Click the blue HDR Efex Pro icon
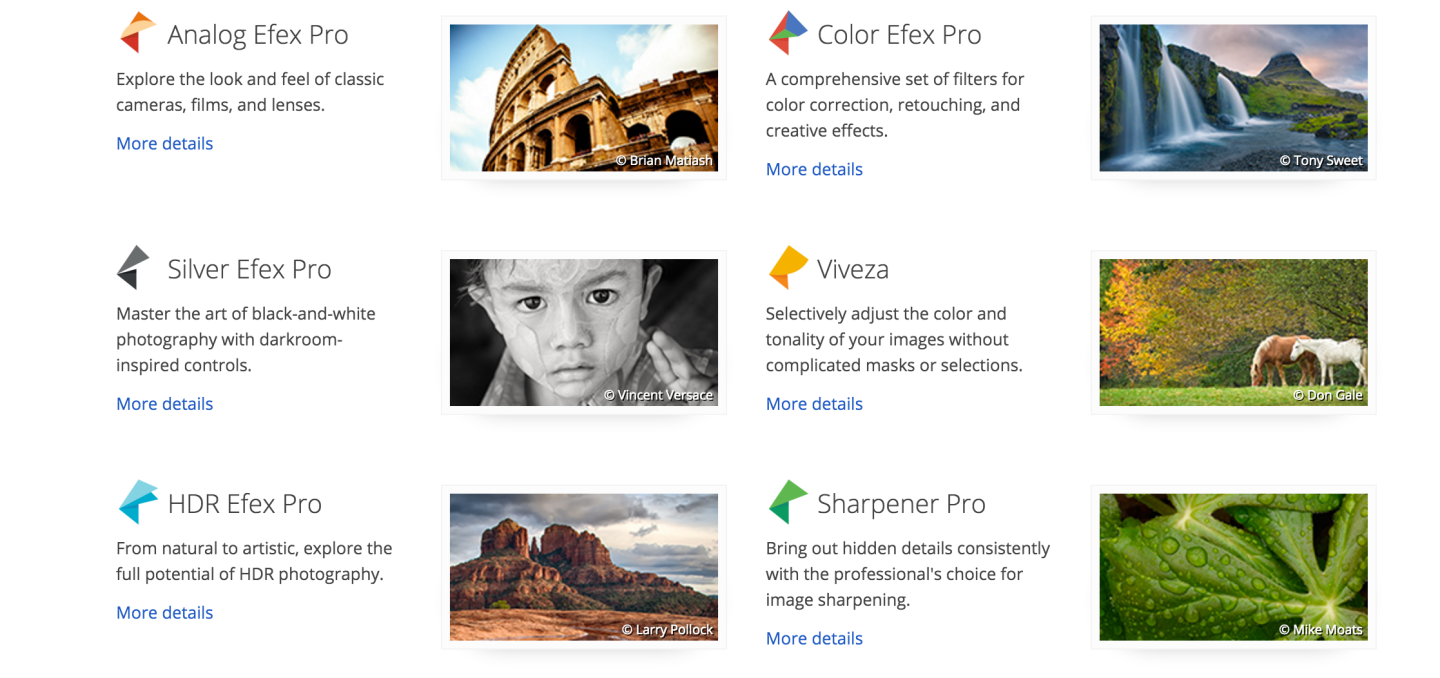Image resolution: width=1440 pixels, height=678 pixels. 137,502
